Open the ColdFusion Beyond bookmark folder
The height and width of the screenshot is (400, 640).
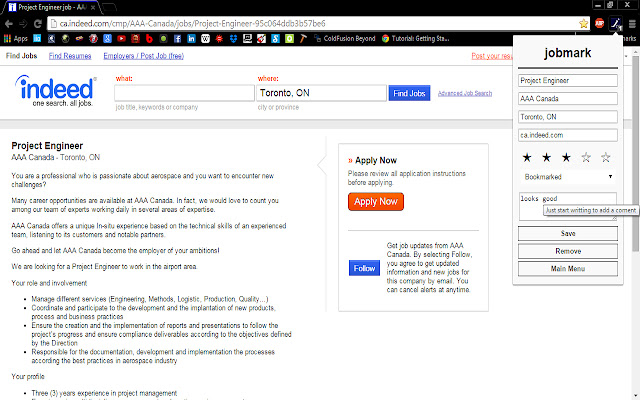click(344, 39)
